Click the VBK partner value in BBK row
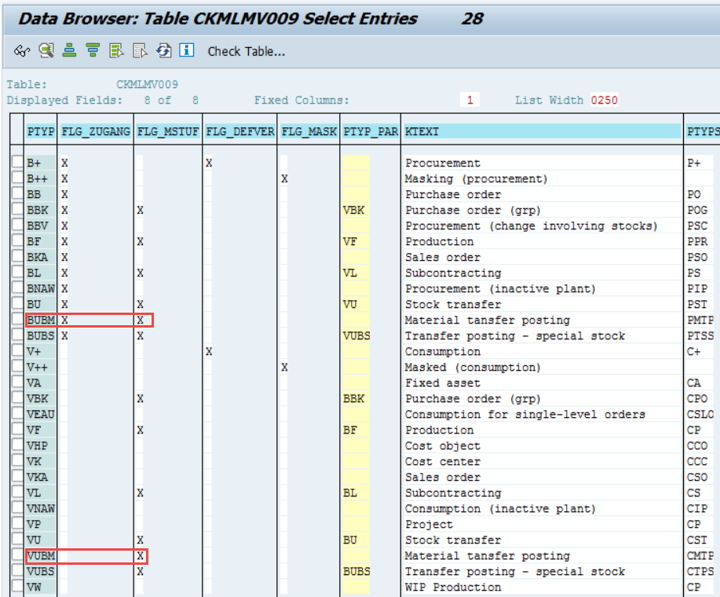Screen dimensions: 720x597 (354, 210)
